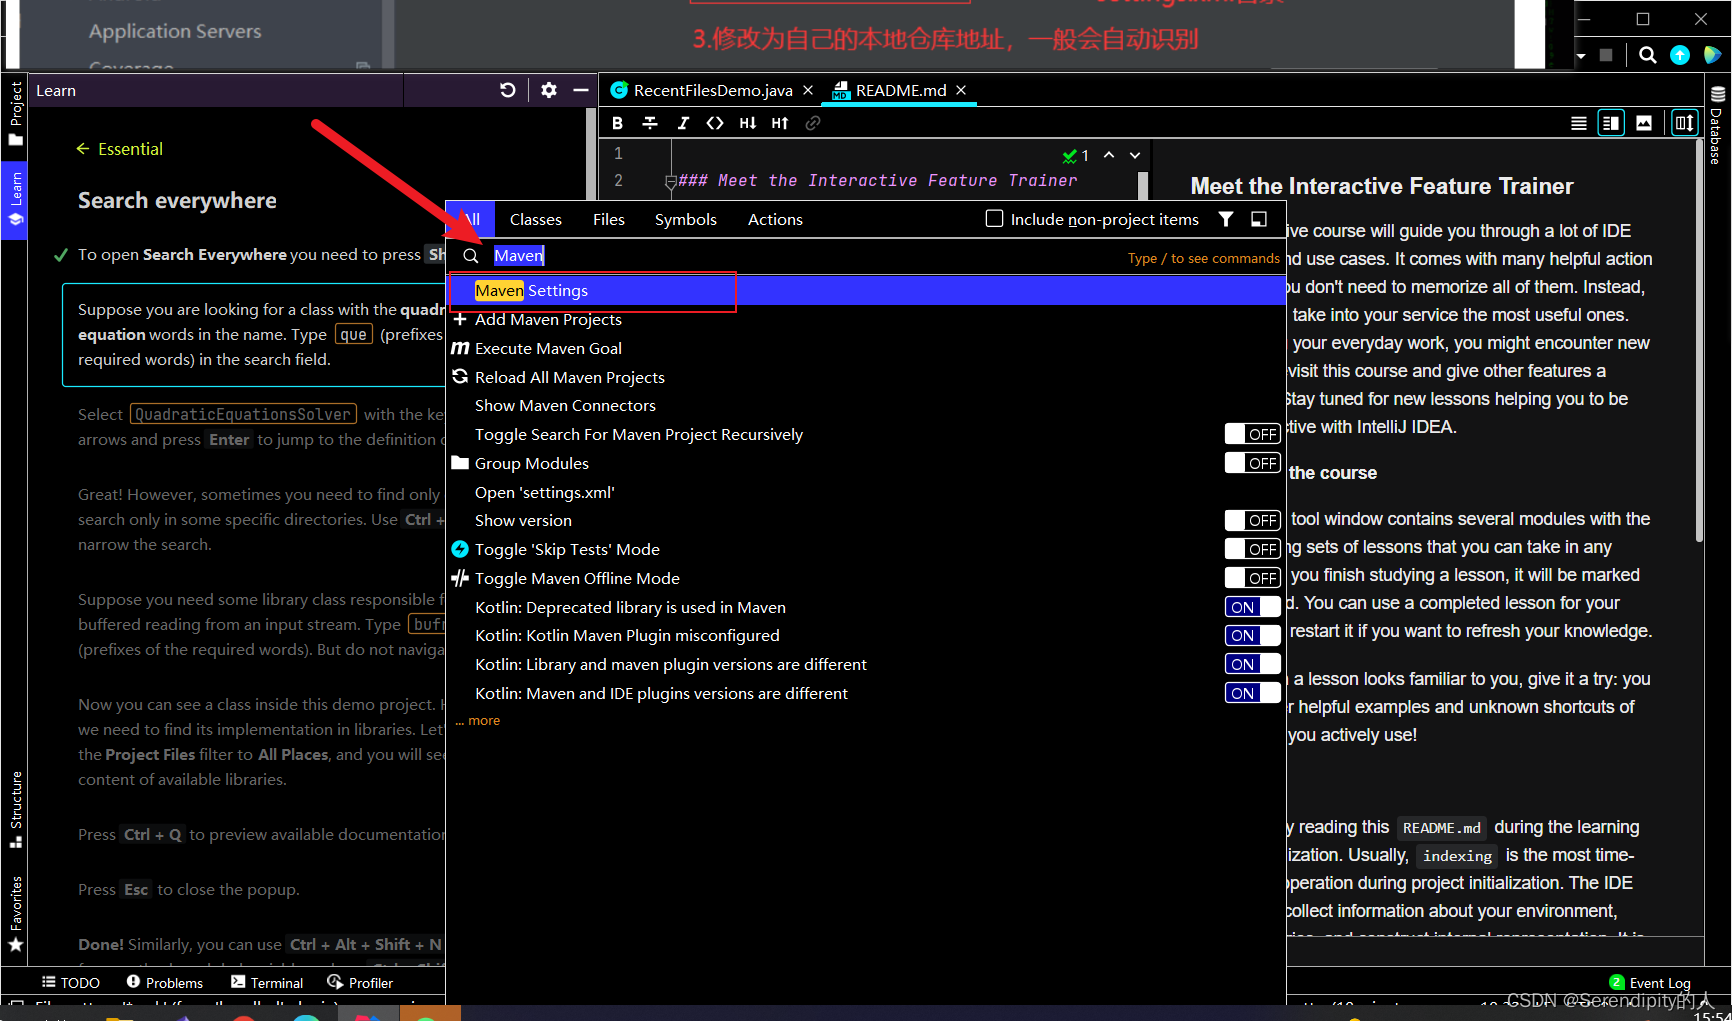This screenshot has height=1021, width=1732.
Task: Expand more search results
Action: 478,721
